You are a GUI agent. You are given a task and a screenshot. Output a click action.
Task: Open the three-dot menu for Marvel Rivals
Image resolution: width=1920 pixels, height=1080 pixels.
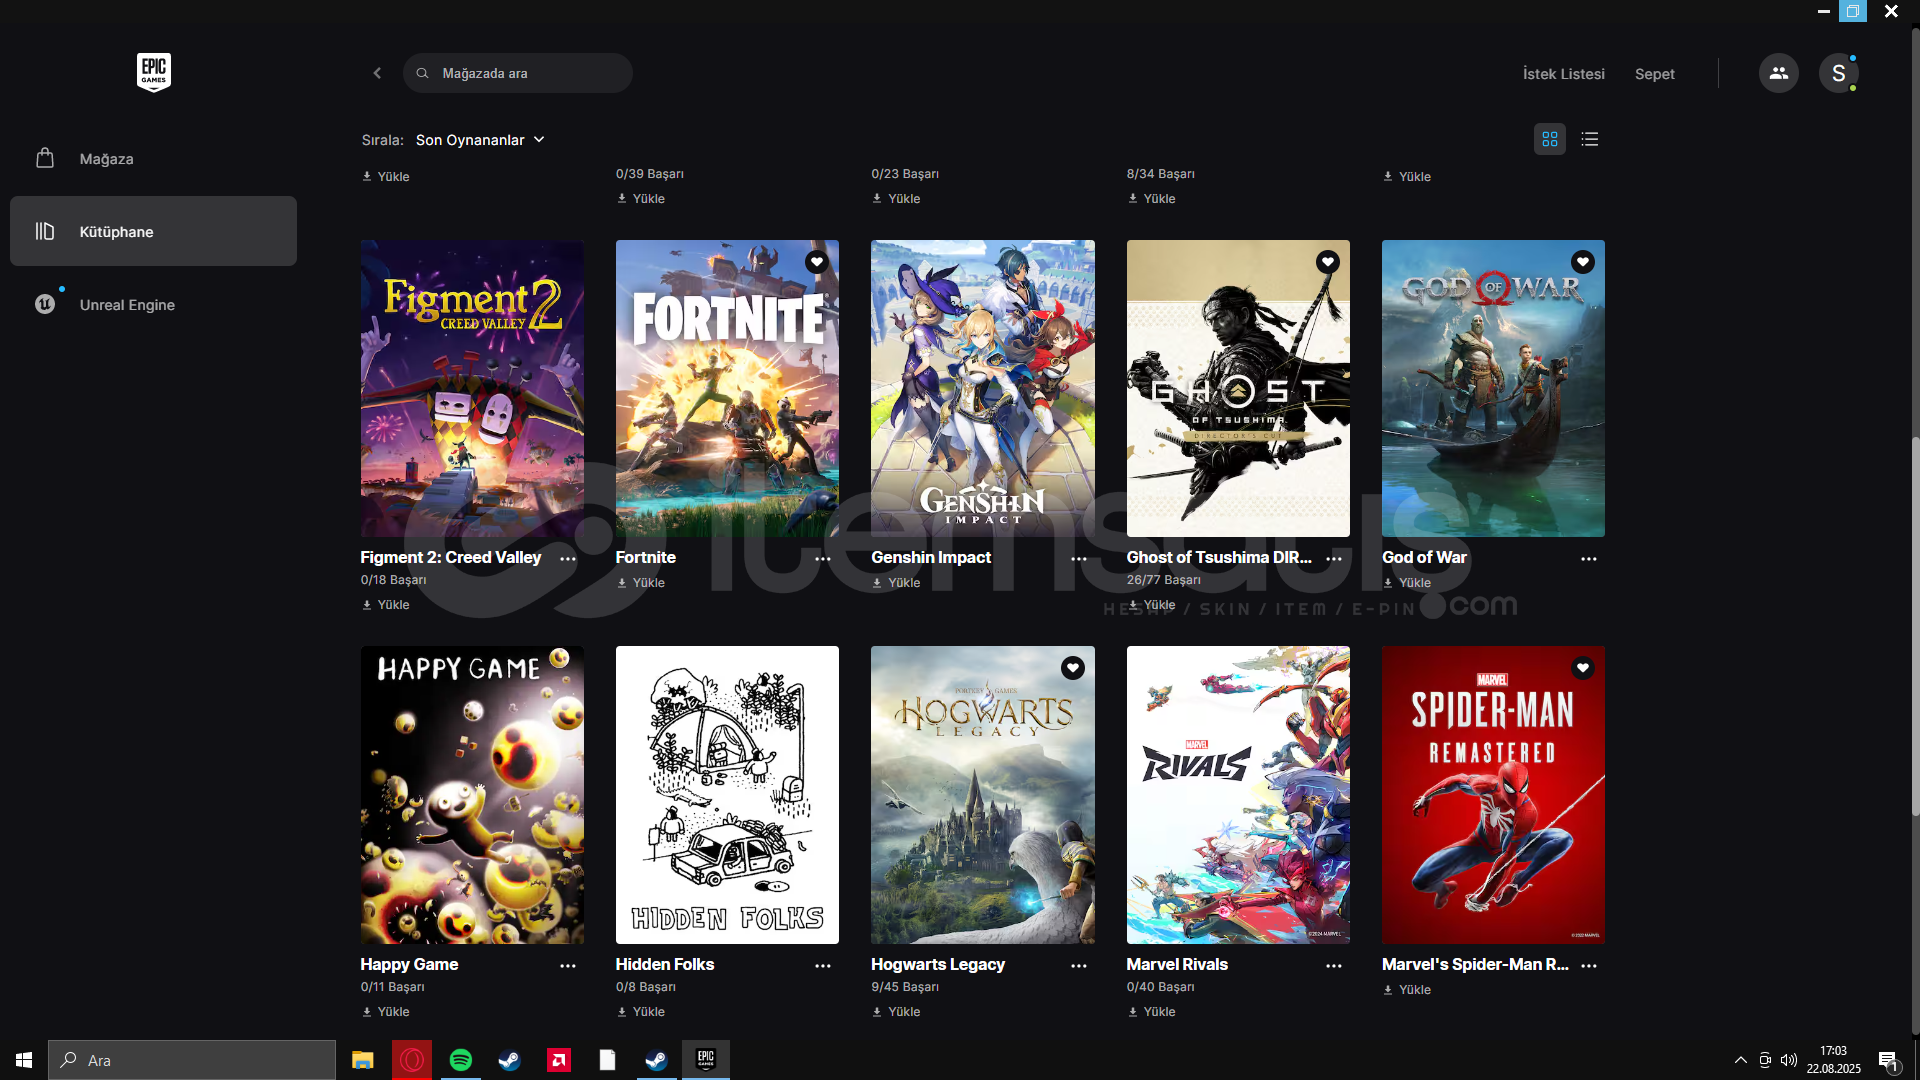pyautogui.click(x=1334, y=966)
